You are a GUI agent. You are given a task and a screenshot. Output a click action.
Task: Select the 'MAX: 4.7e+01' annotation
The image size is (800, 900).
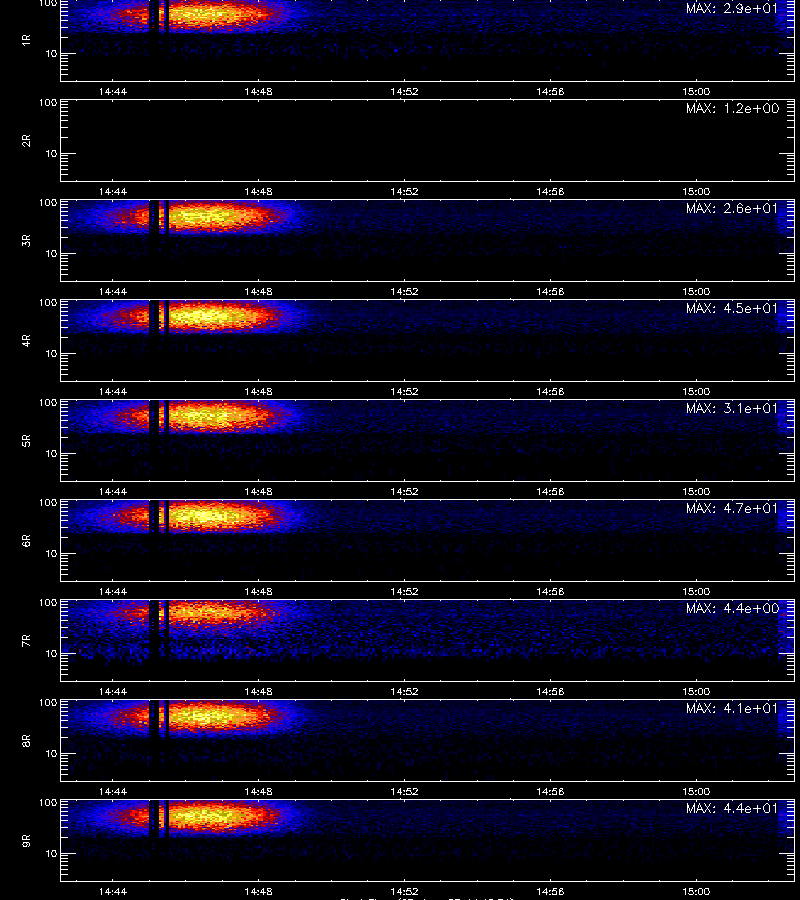pos(732,509)
